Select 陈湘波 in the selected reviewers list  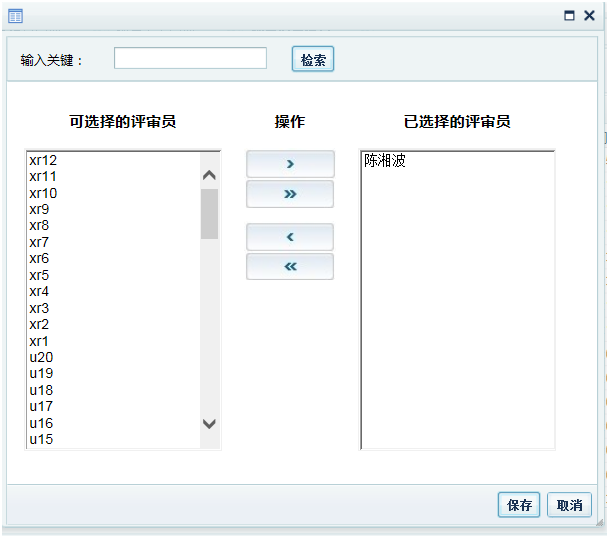(x=385, y=160)
